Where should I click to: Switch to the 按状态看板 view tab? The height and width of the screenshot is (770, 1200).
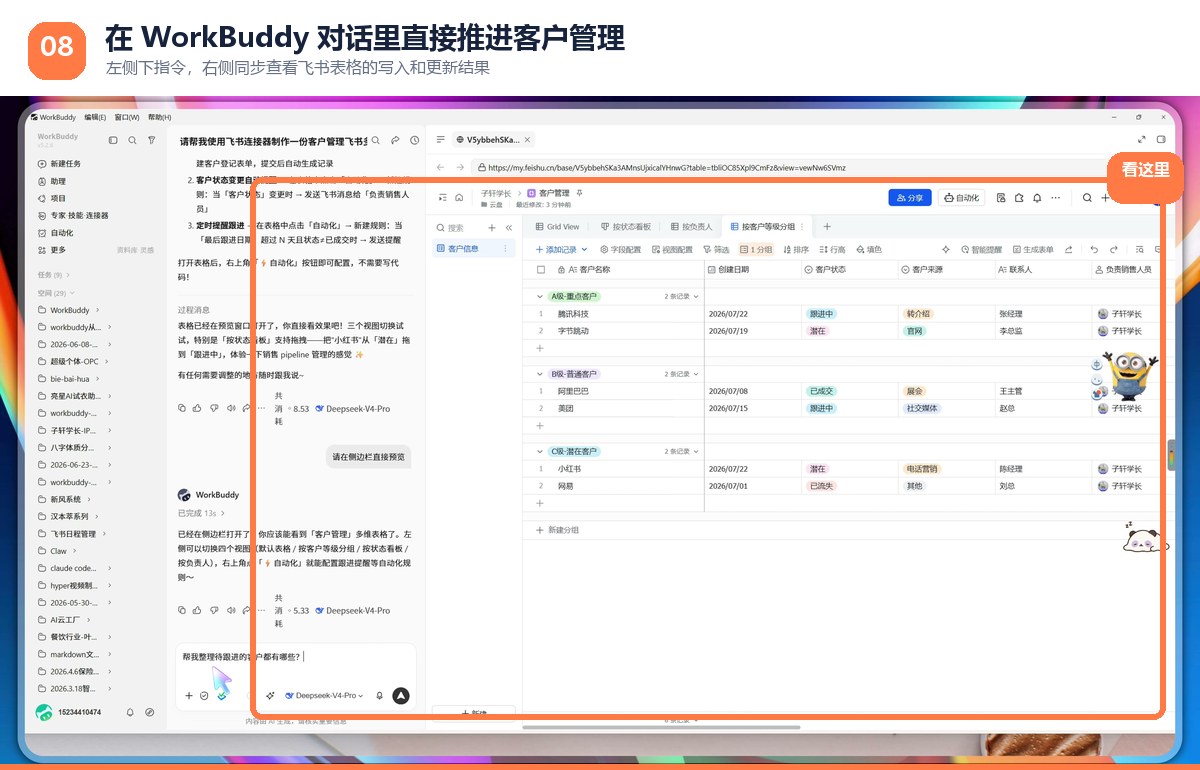(625, 227)
